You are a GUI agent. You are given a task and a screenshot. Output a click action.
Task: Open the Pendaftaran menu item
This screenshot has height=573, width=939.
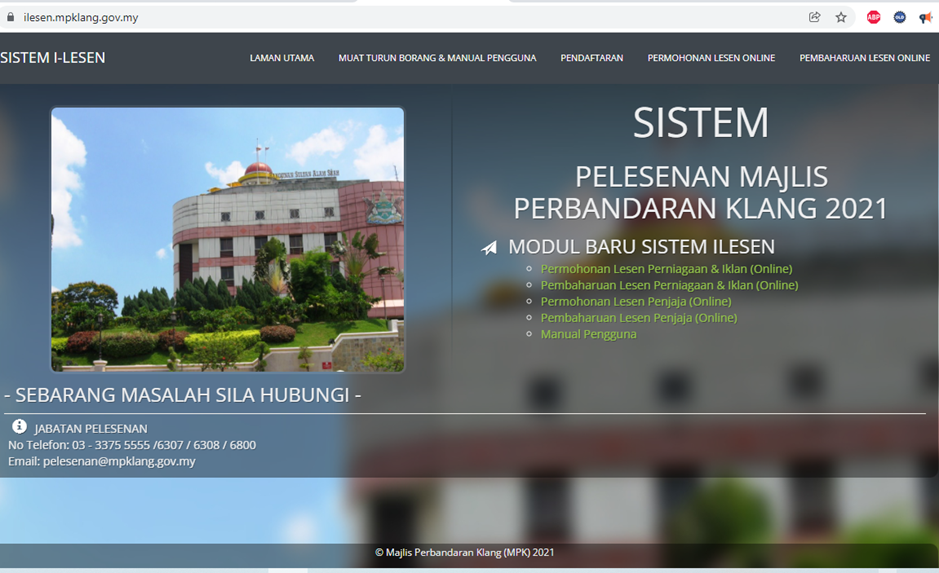pyautogui.click(x=592, y=58)
